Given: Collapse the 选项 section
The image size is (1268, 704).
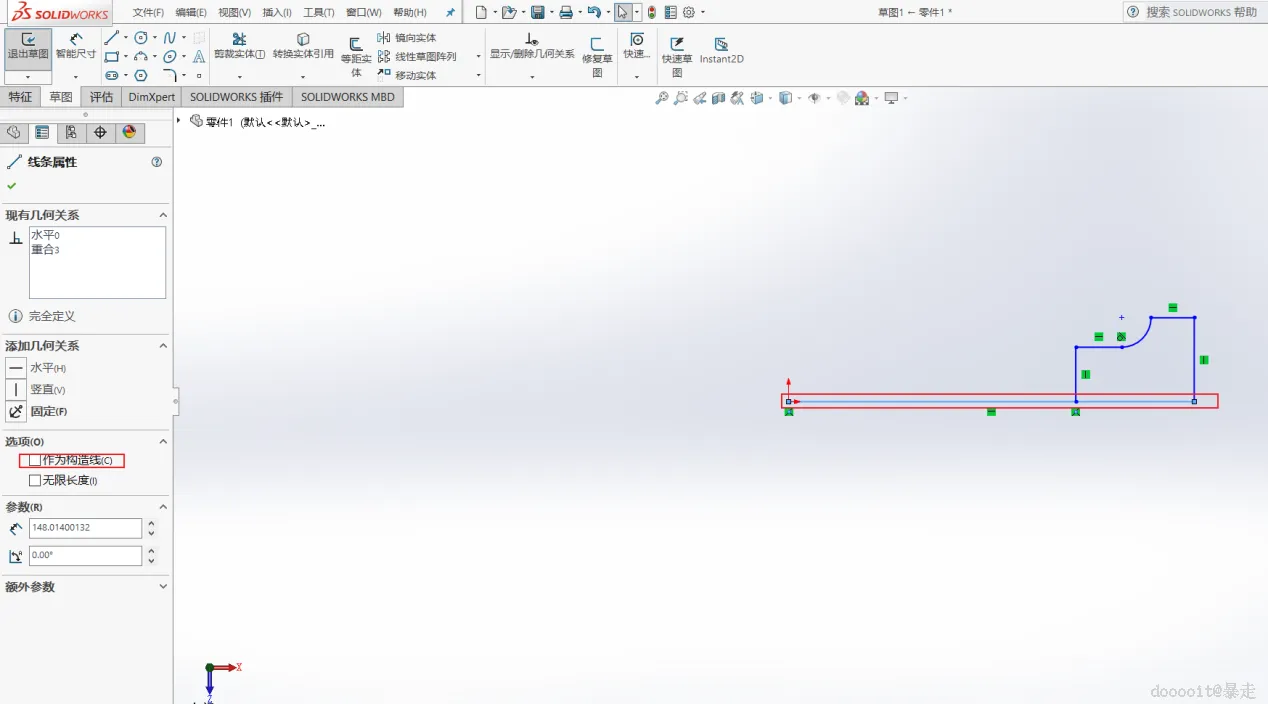Looking at the screenshot, I should tap(163, 442).
